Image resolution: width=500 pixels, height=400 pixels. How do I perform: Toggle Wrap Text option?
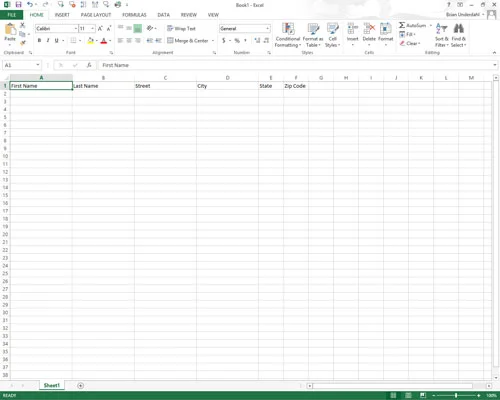(x=181, y=29)
